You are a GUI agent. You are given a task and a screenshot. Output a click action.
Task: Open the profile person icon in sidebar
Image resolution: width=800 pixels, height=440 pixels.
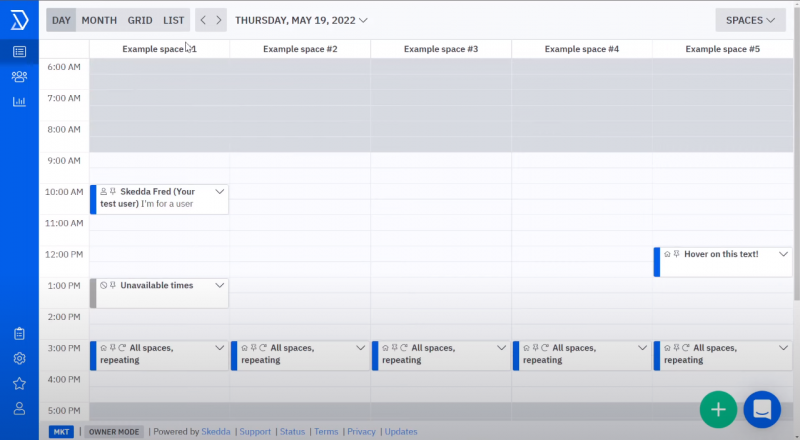(19, 408)
